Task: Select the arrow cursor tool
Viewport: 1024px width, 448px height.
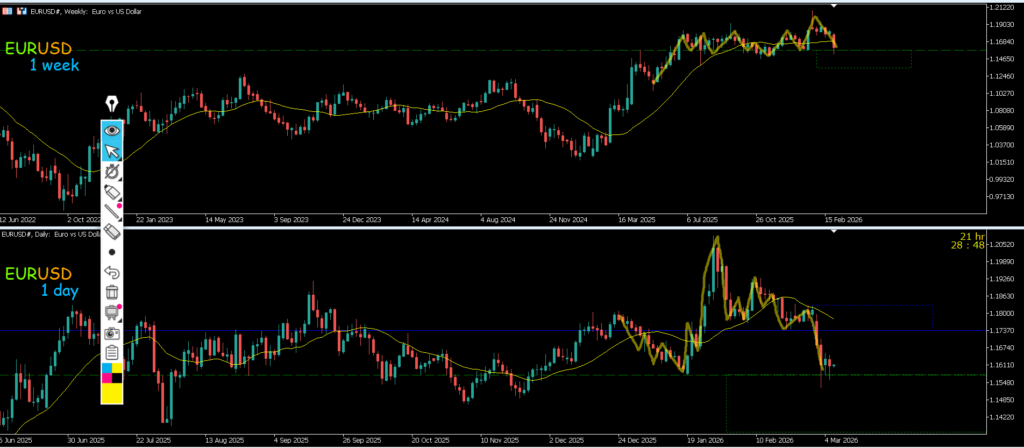Action: point(112,150)
